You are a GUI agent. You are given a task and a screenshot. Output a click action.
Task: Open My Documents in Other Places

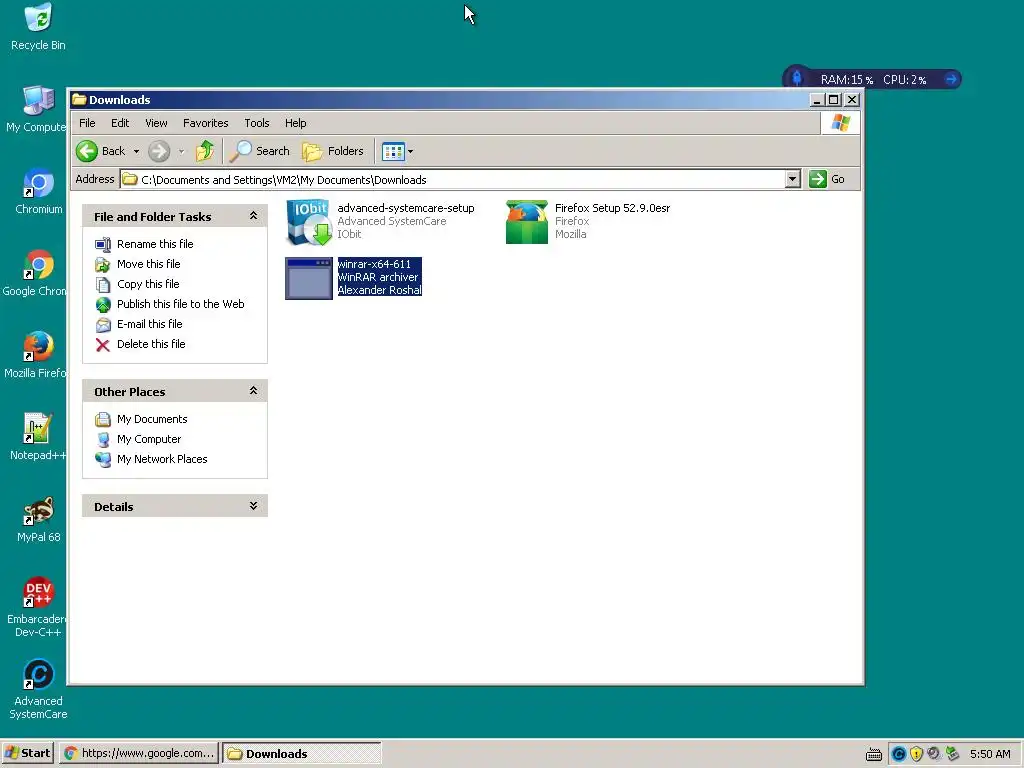(152, 419)
